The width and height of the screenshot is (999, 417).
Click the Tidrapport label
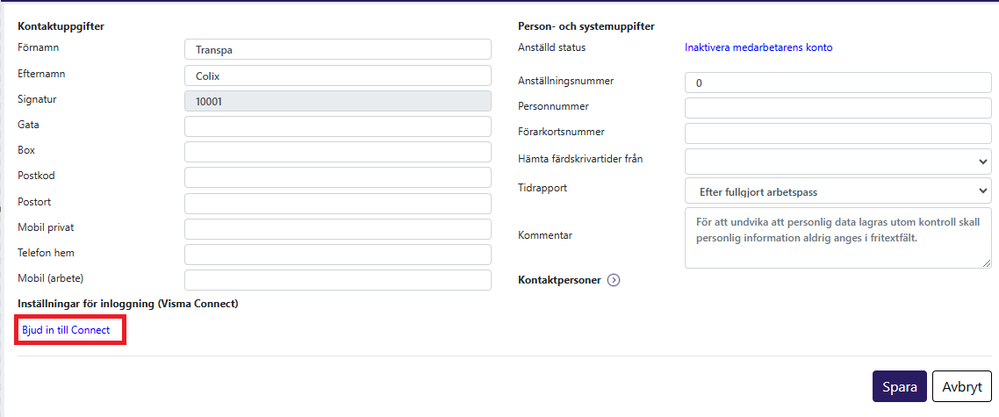[543, 188]
